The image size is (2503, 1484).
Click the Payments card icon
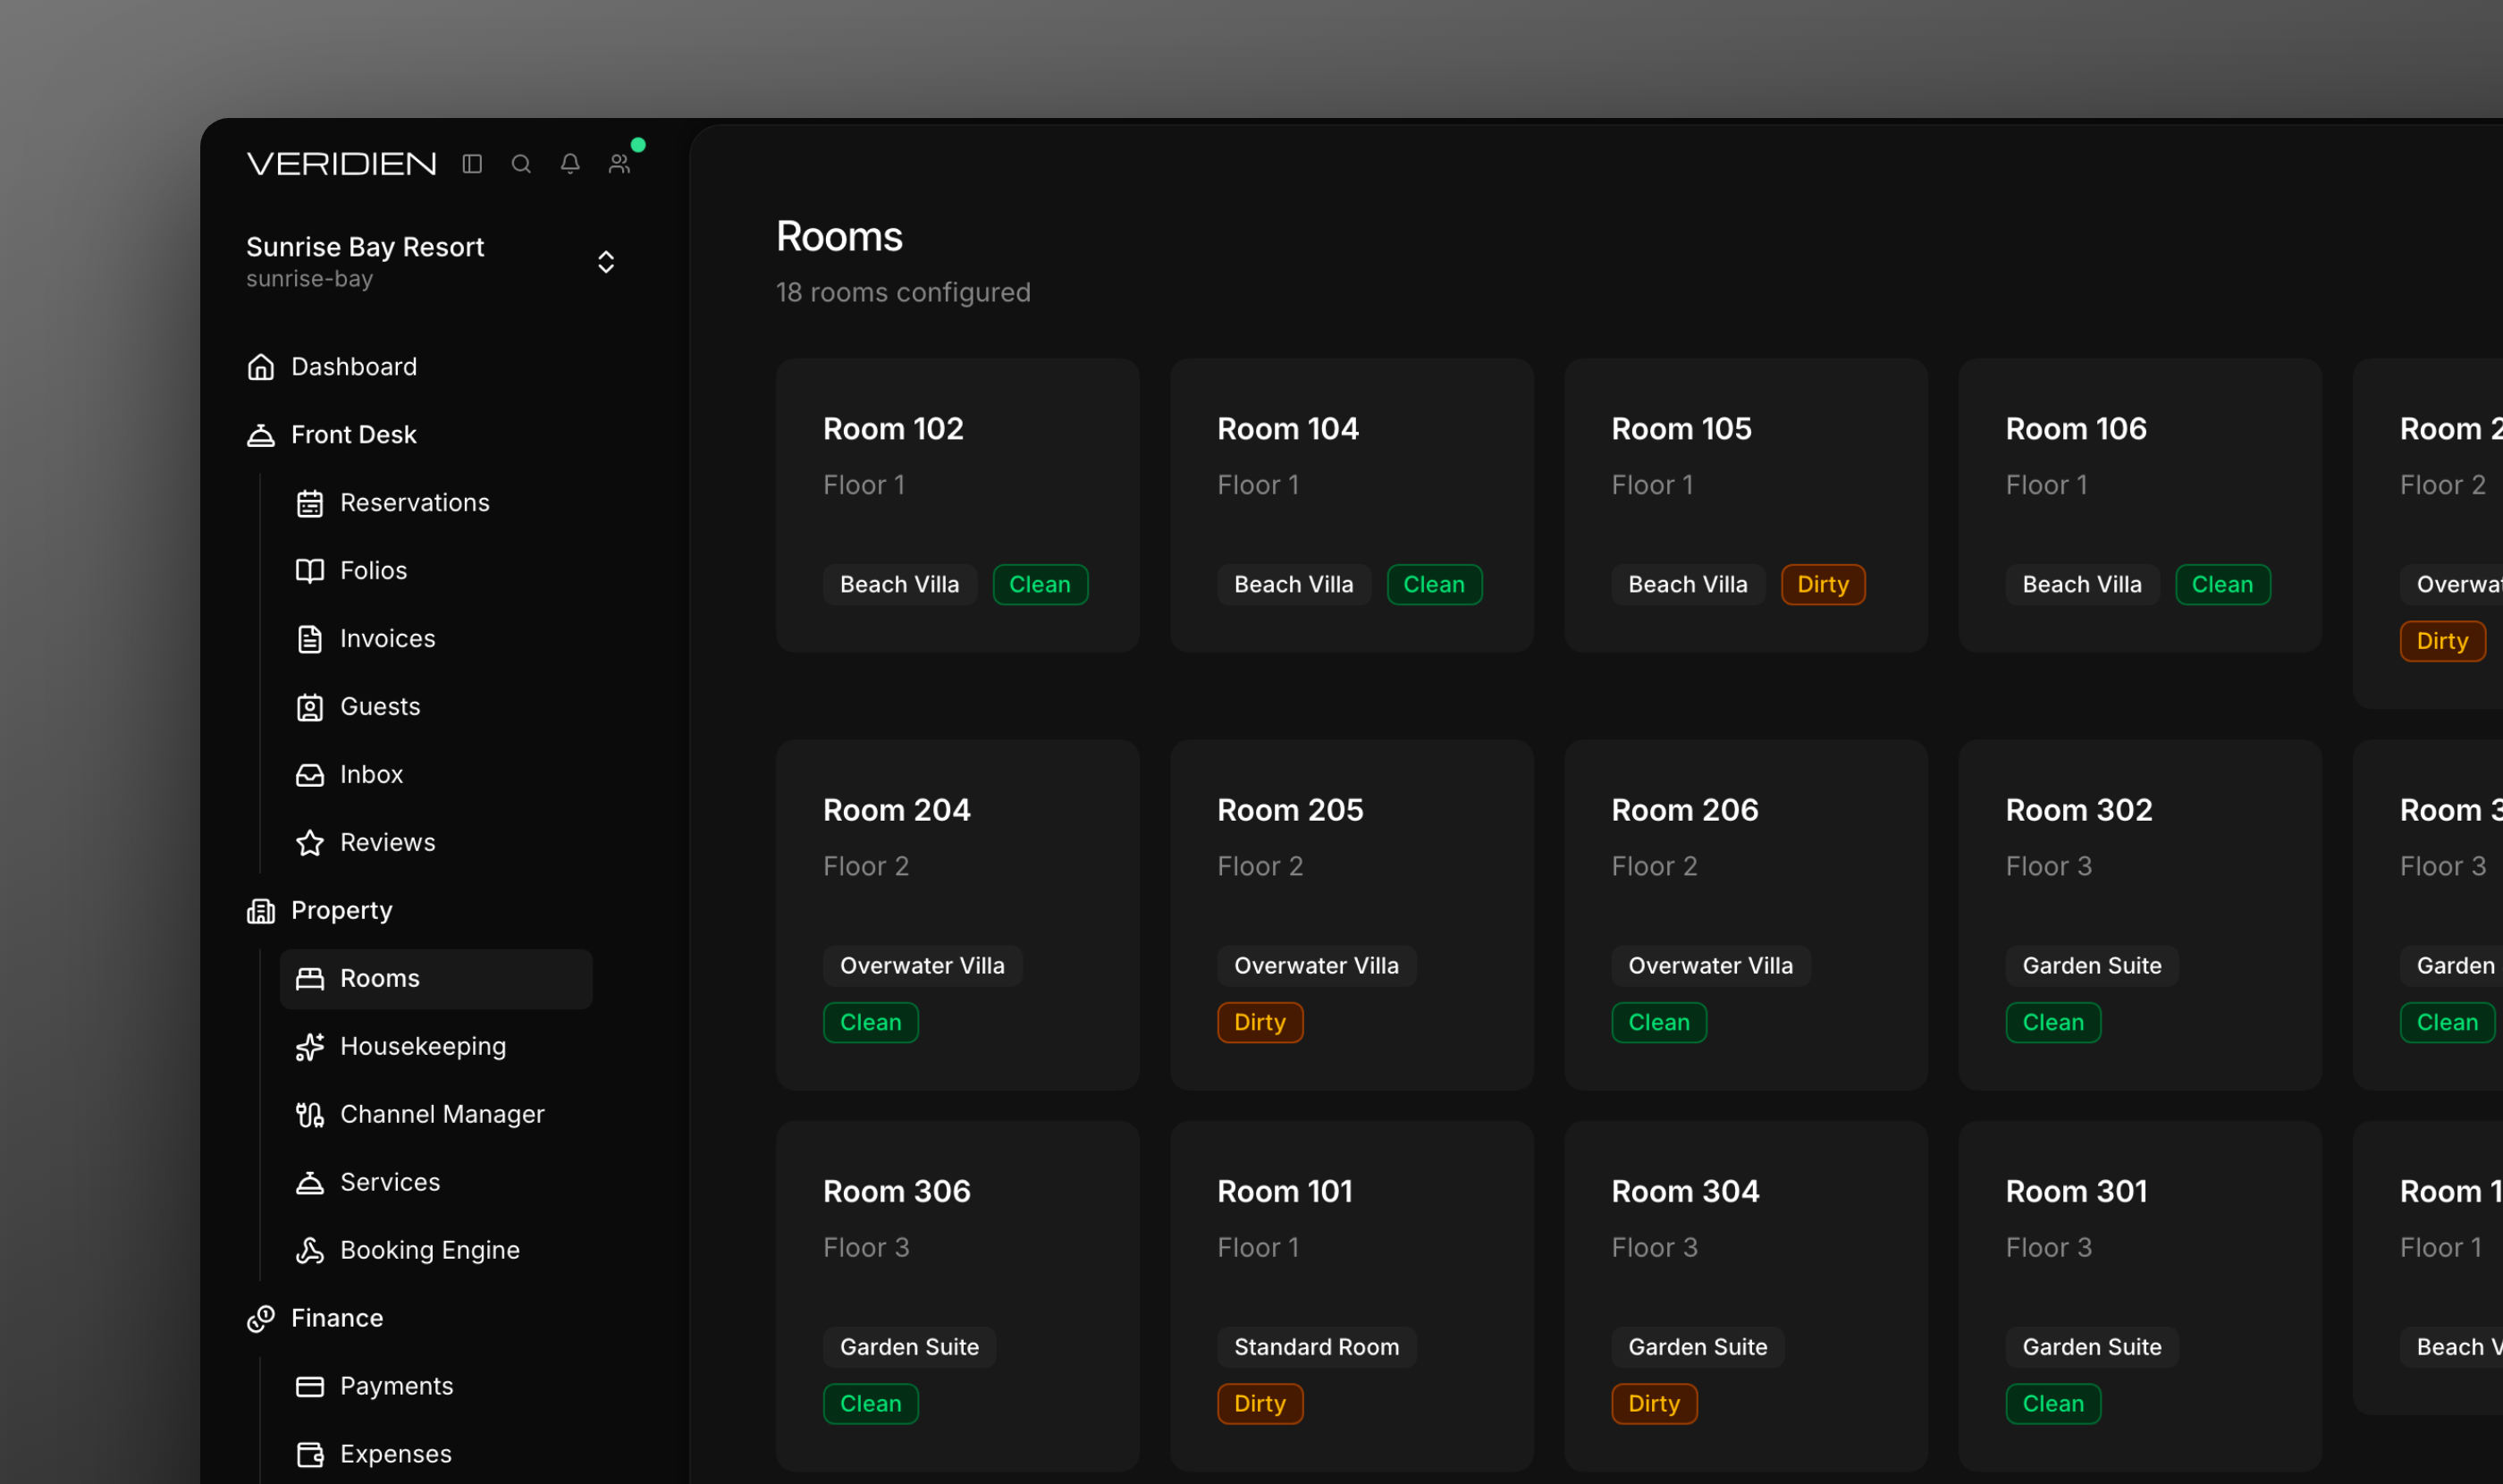tap(310, 1387)
